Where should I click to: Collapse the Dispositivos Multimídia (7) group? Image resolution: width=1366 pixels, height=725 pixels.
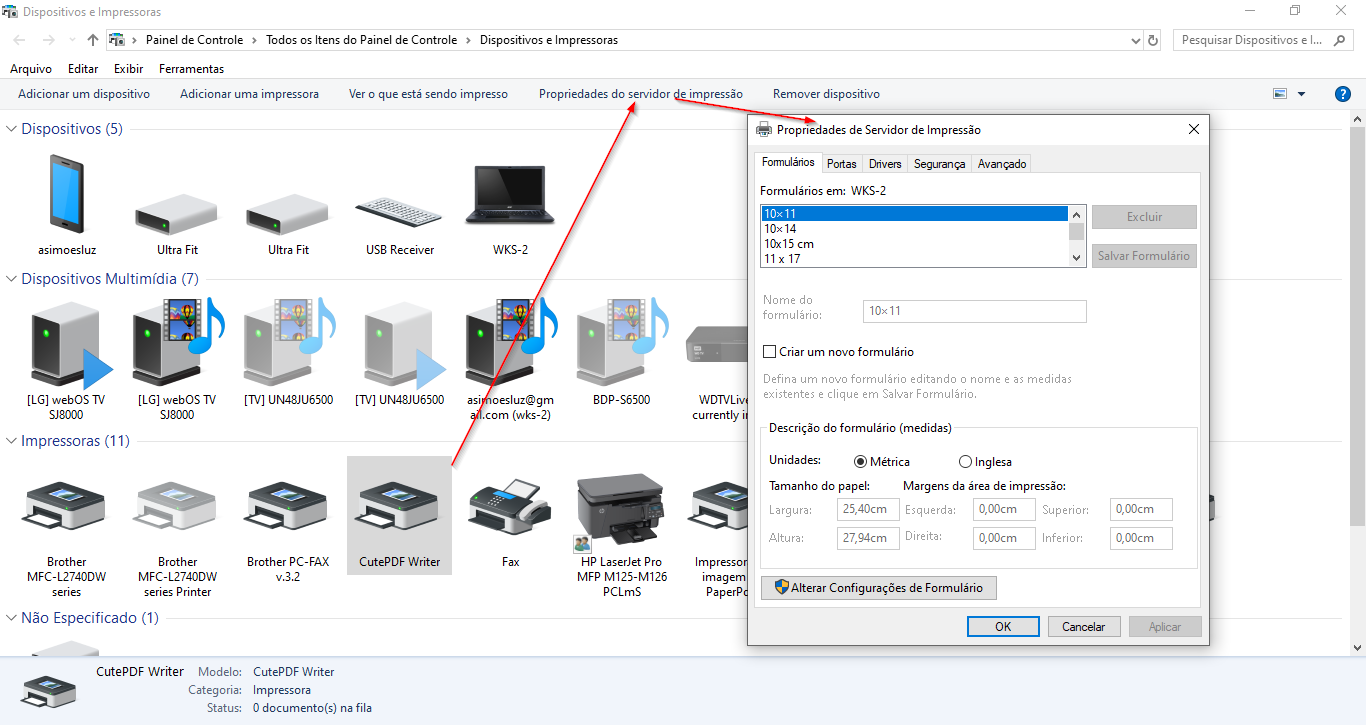pos(12,279)
